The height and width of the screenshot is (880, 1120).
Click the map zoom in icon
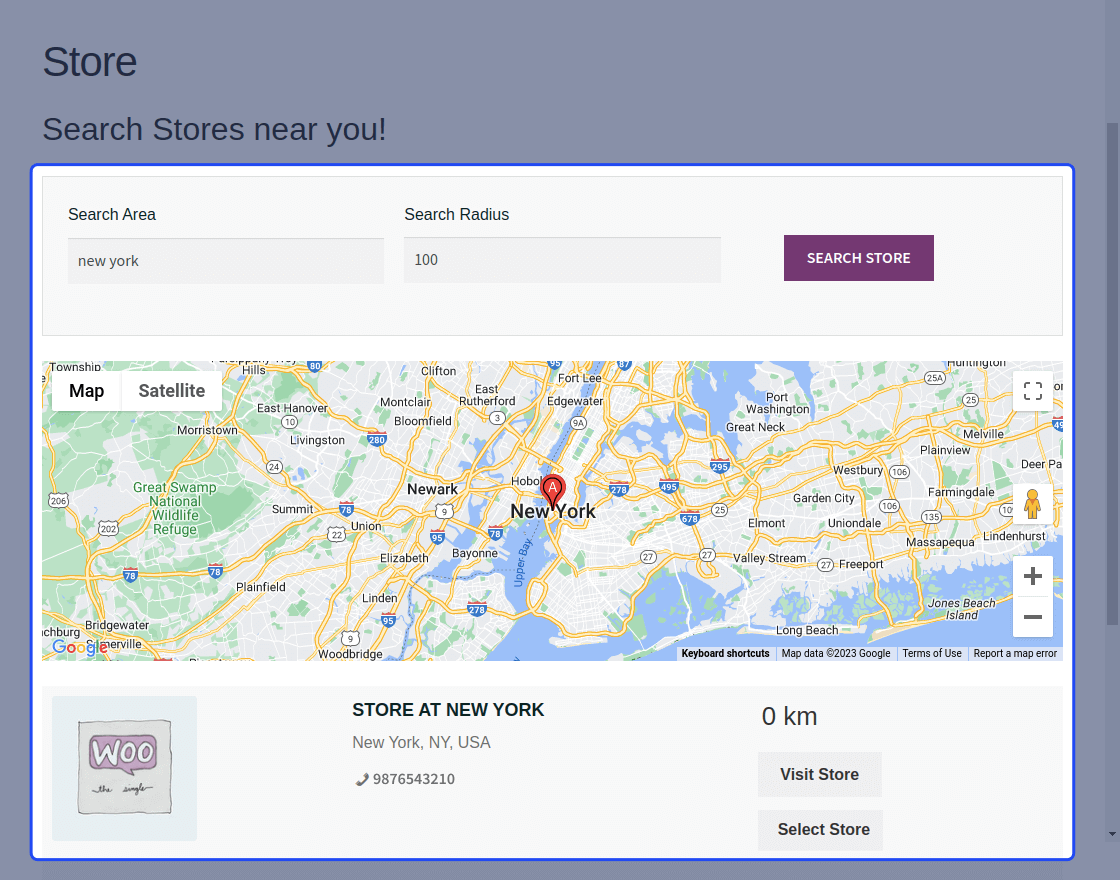[1033, 576]
